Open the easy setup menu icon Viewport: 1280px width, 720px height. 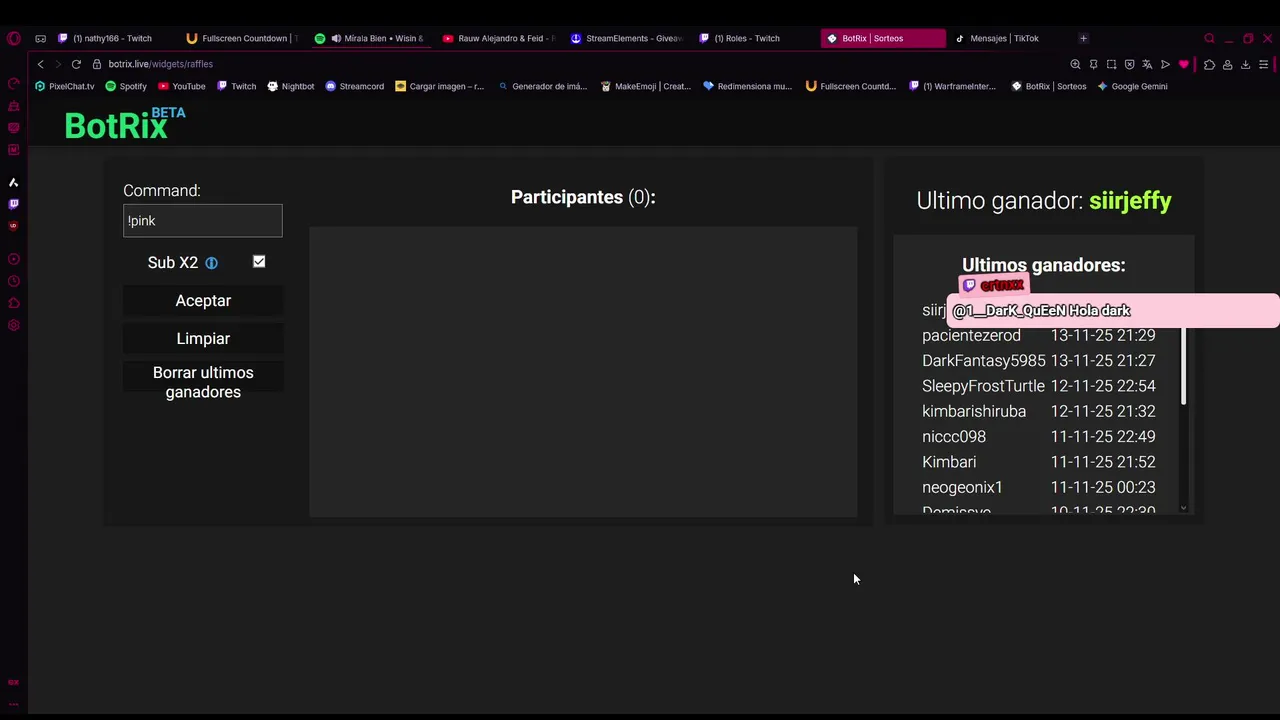(x=1264, y=64)
